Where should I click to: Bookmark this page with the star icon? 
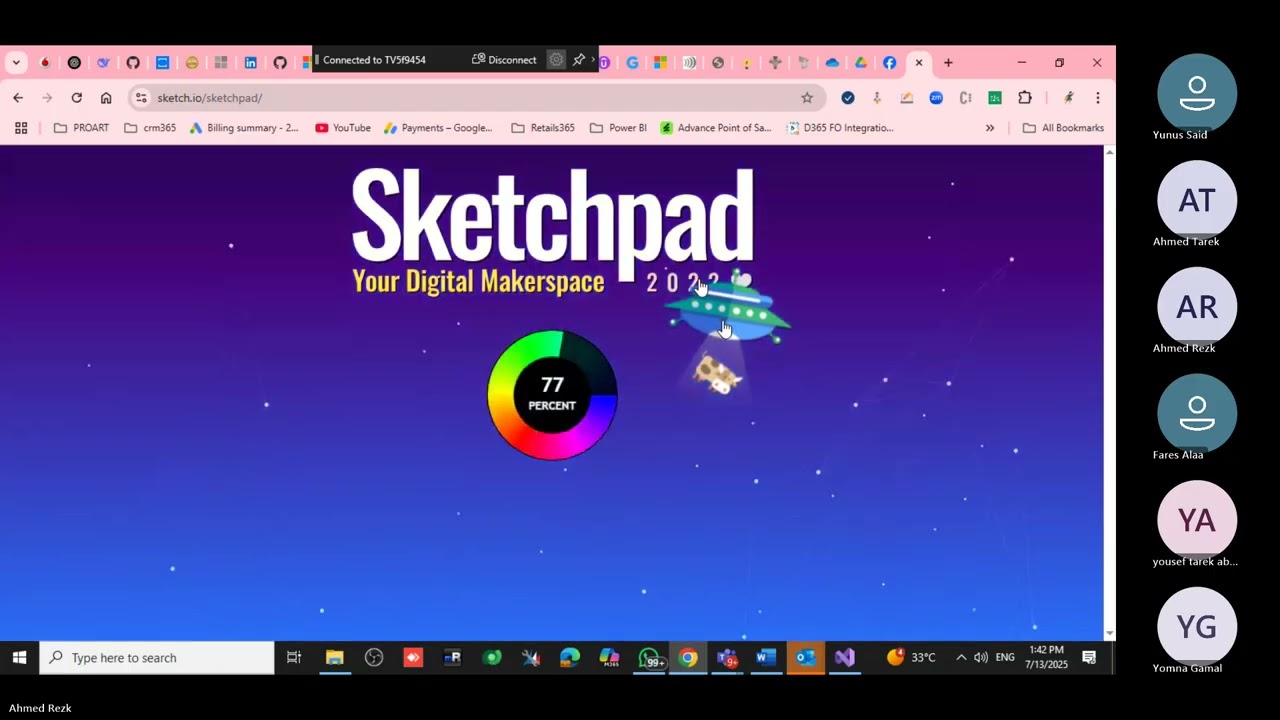click(807, 98)
